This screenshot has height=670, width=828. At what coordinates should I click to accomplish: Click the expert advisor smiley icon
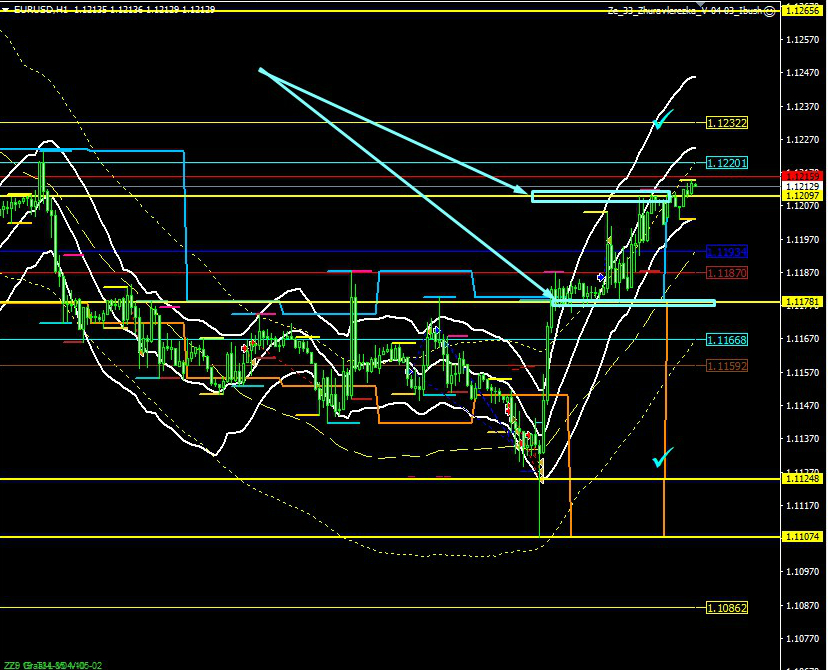pyautogui.click(x=770, y=10)
